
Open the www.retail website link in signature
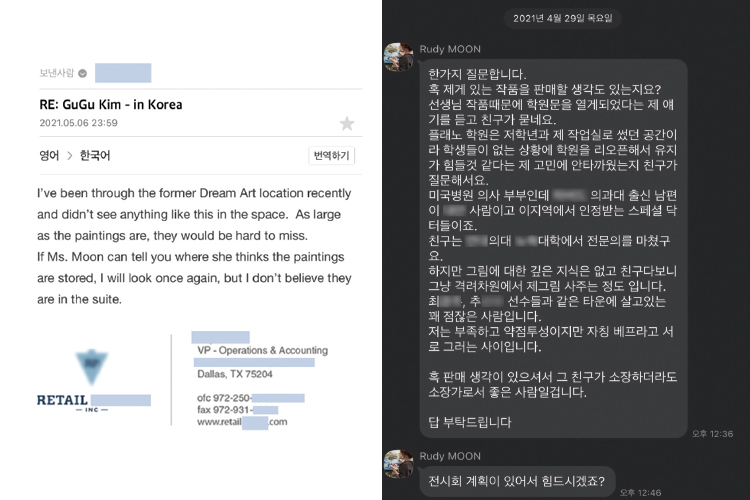click(242, 422)
